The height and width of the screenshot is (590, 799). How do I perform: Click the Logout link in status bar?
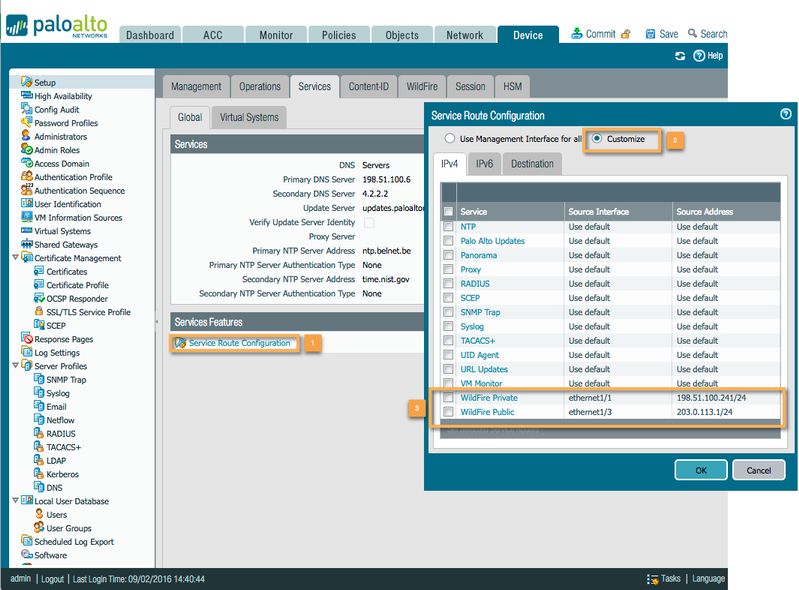click(52, 579)
